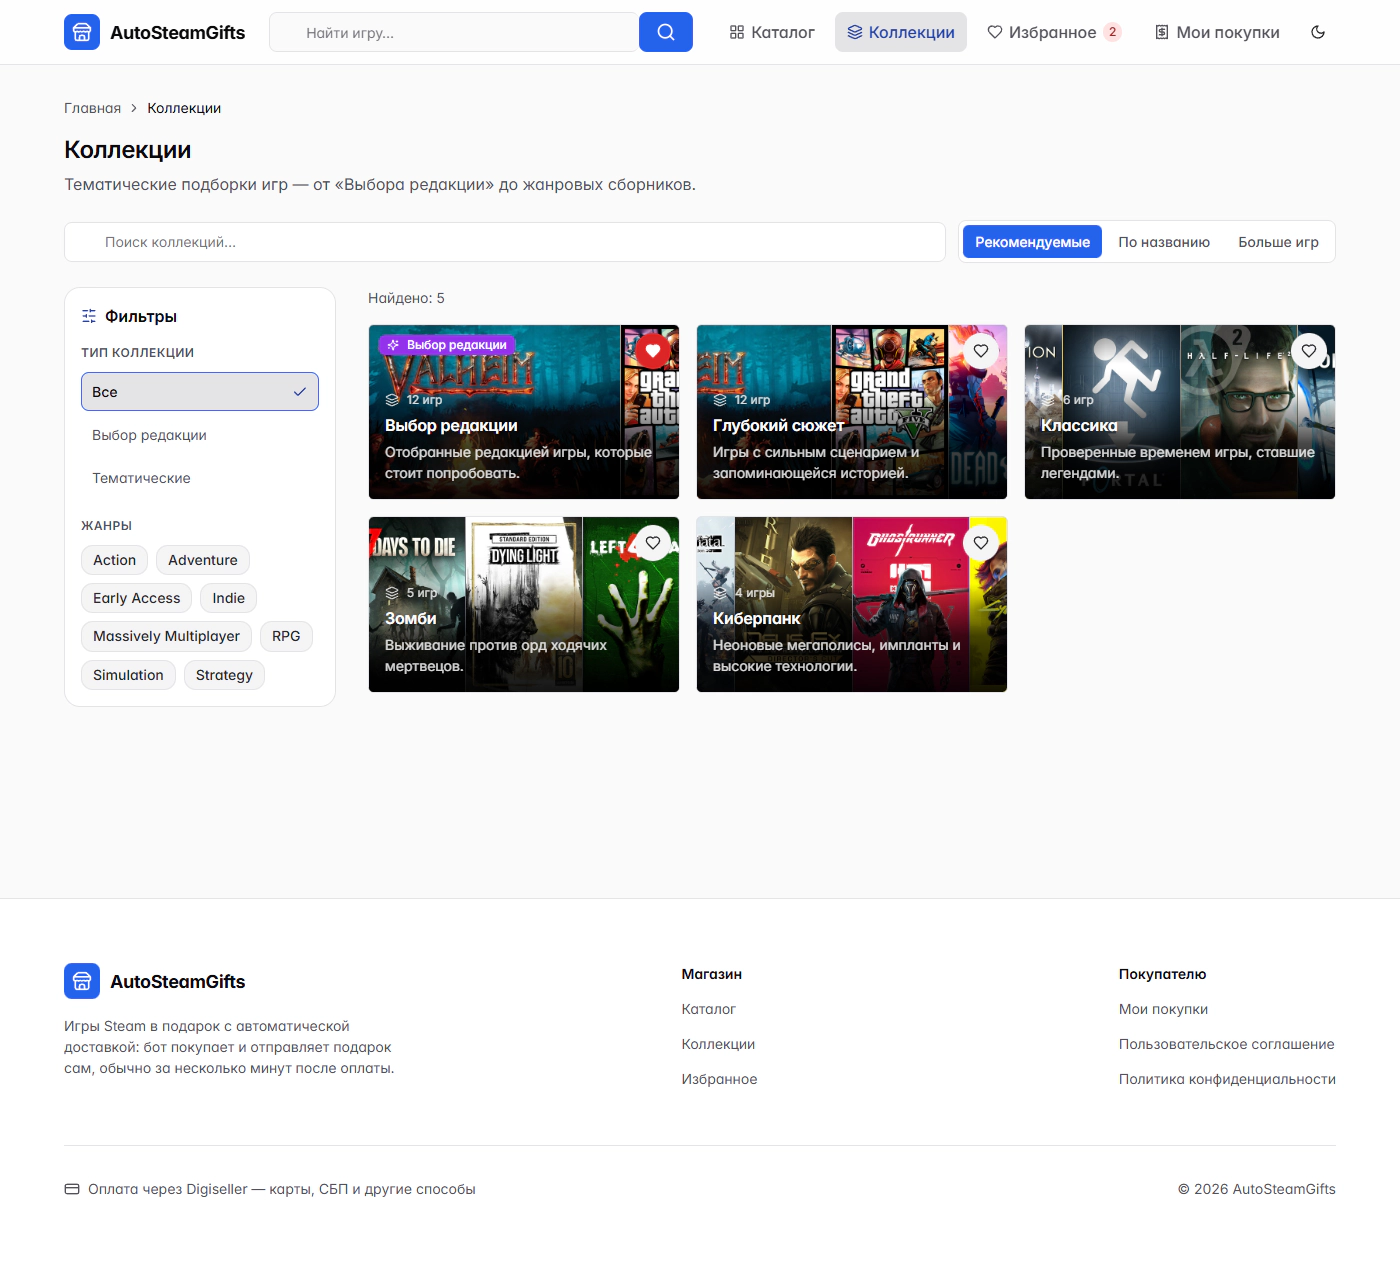
Task: Toggle the Simulation genre chip
Action: [128, 675]
